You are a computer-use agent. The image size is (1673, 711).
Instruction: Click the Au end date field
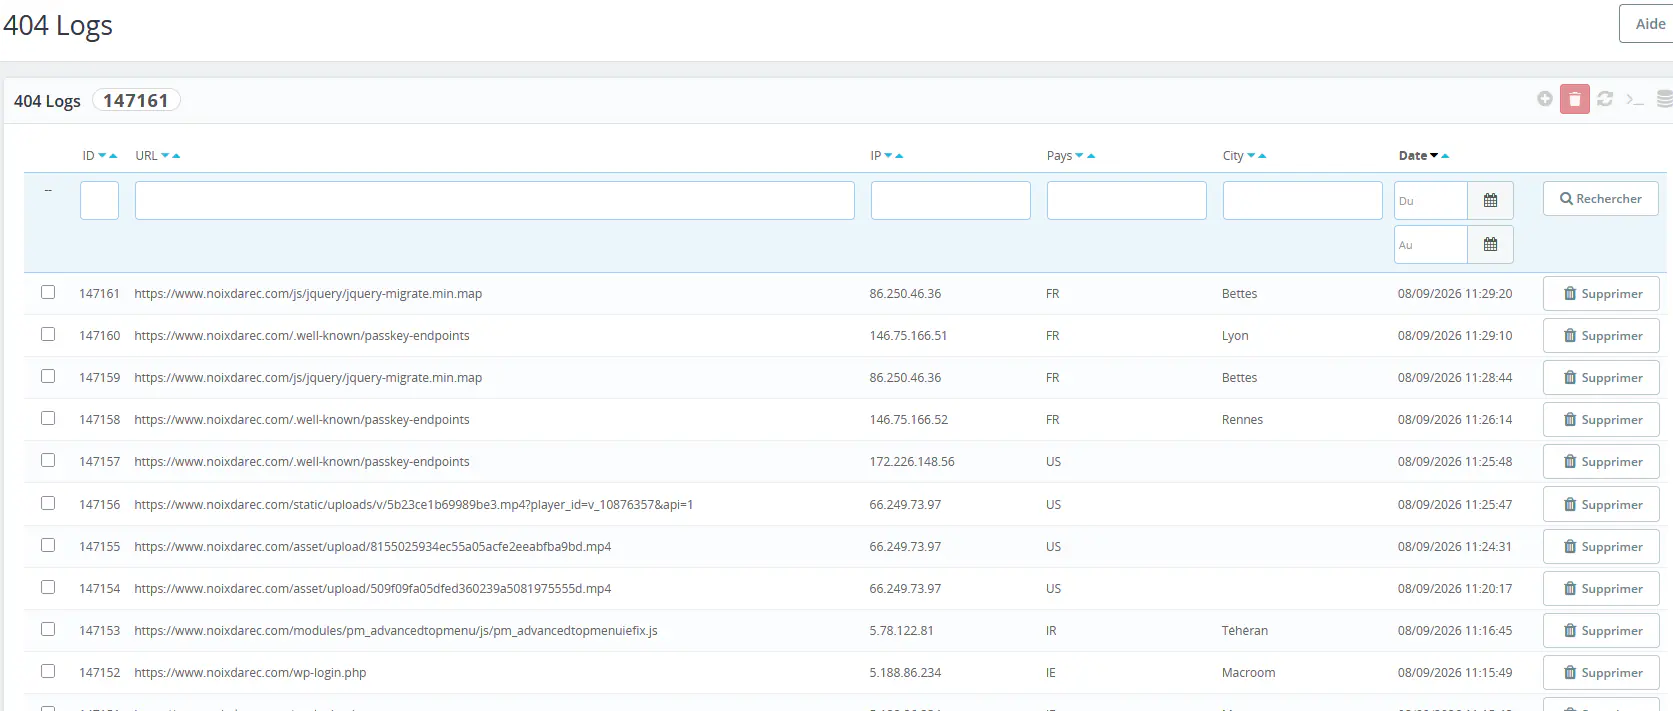pos(1431,244)
